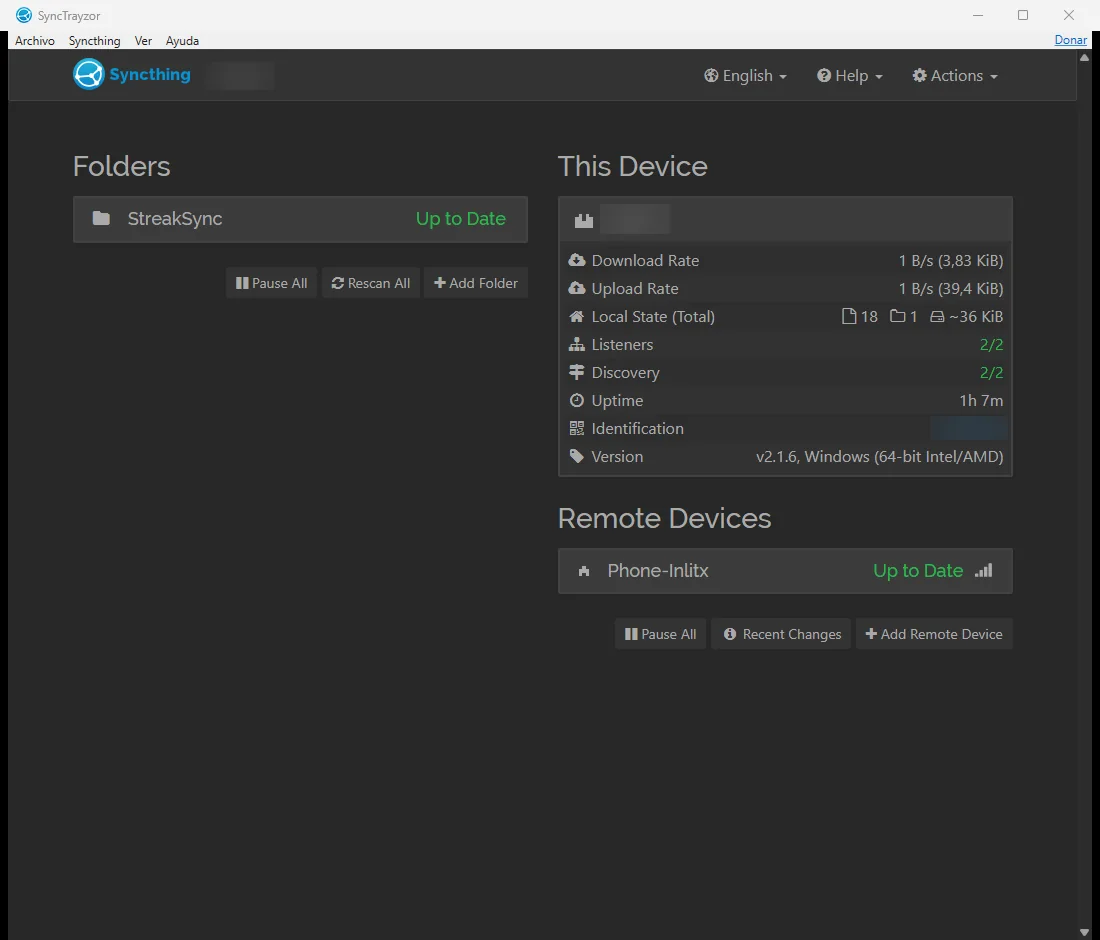Click the Donar link
This screenshot has height=940, width=1100.
[1071, 40]
